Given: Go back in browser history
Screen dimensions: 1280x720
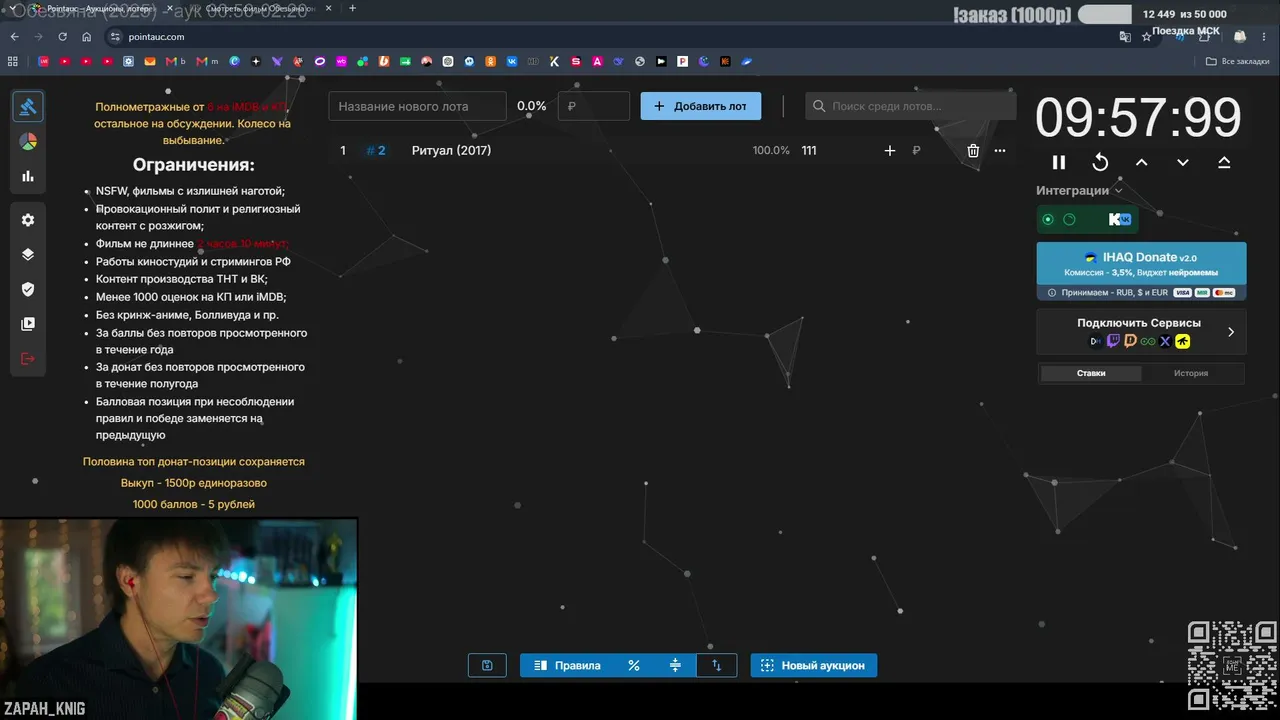Looking at the screenshot, I should (14, 37).
